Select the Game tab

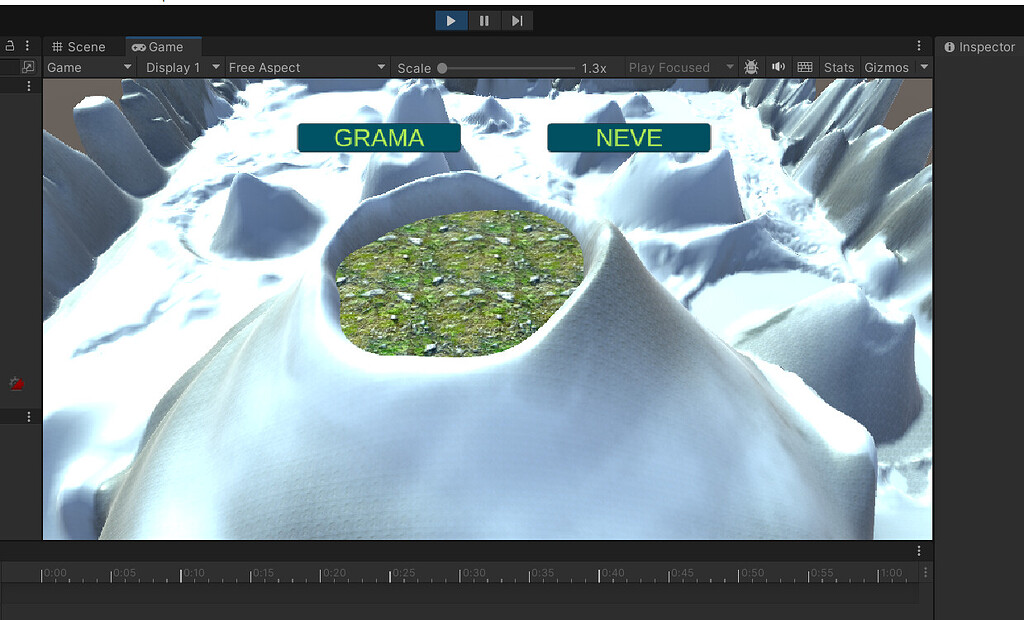pos(163,46)
